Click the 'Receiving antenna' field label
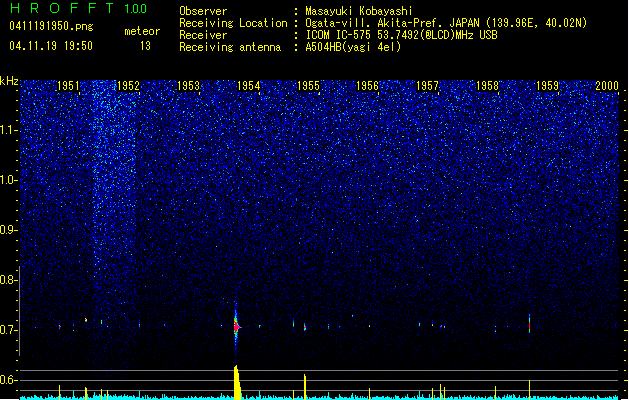 230,47
